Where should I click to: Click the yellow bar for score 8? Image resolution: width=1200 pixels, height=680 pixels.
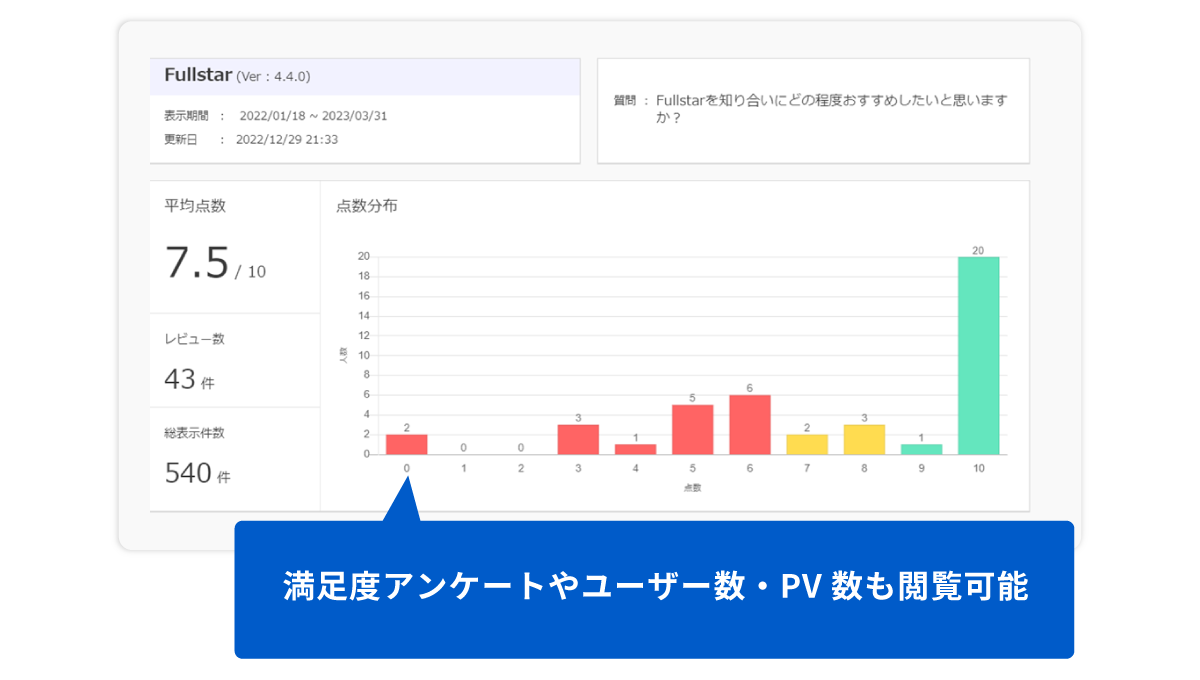[x=864, y=439]
